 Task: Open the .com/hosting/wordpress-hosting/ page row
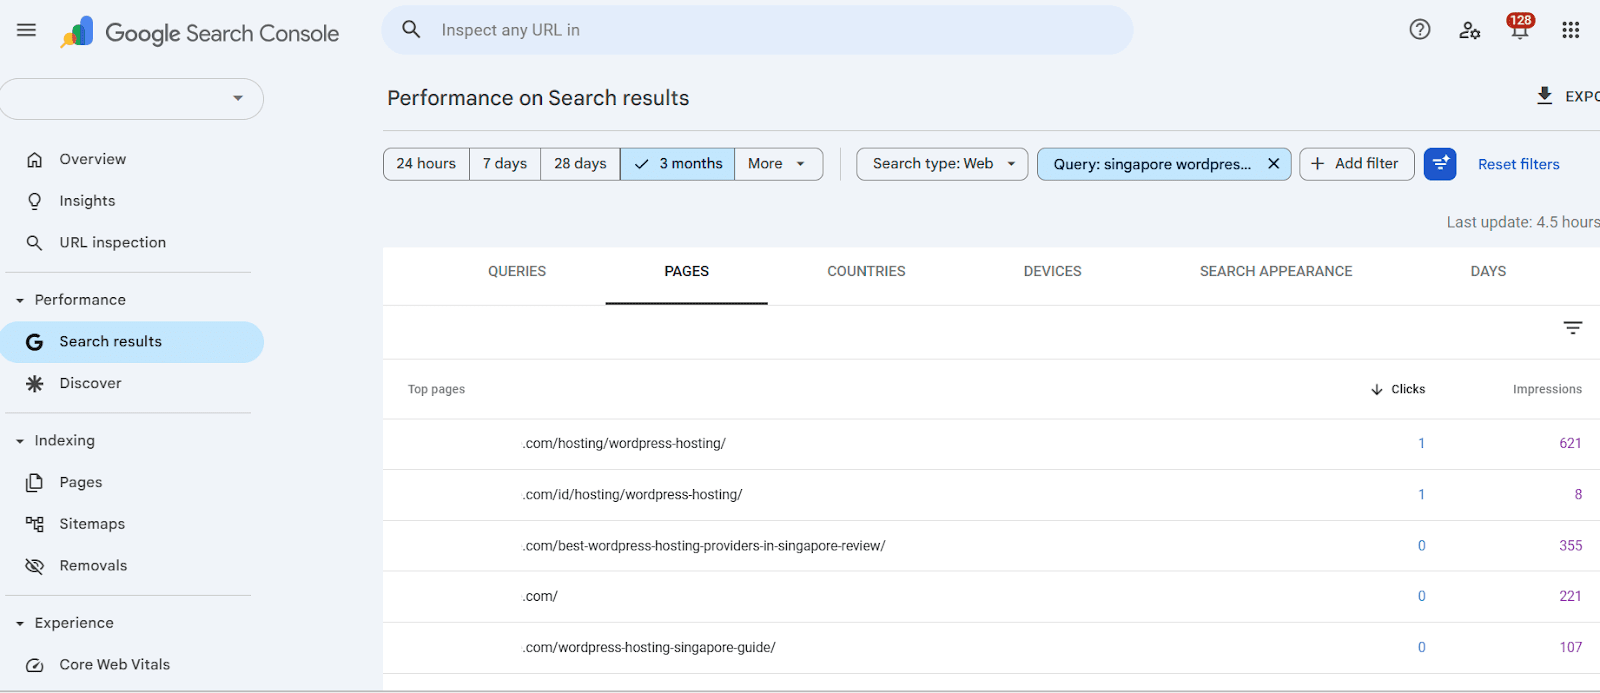[x=991, y=444]
